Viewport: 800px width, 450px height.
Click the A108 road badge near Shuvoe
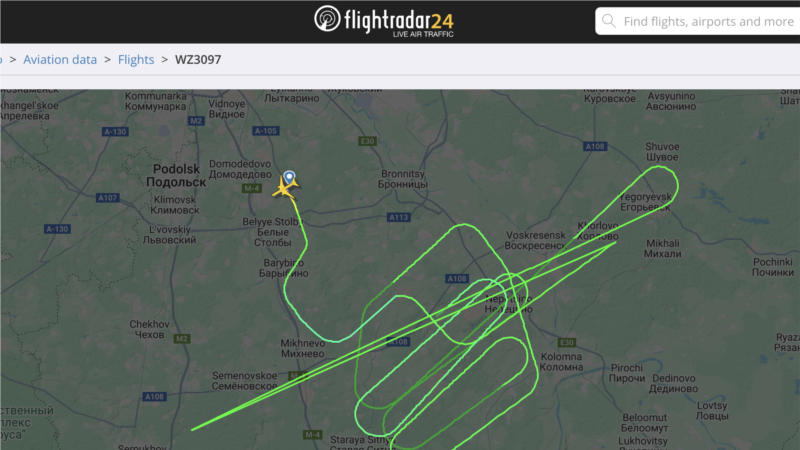[x=594, y=146]
